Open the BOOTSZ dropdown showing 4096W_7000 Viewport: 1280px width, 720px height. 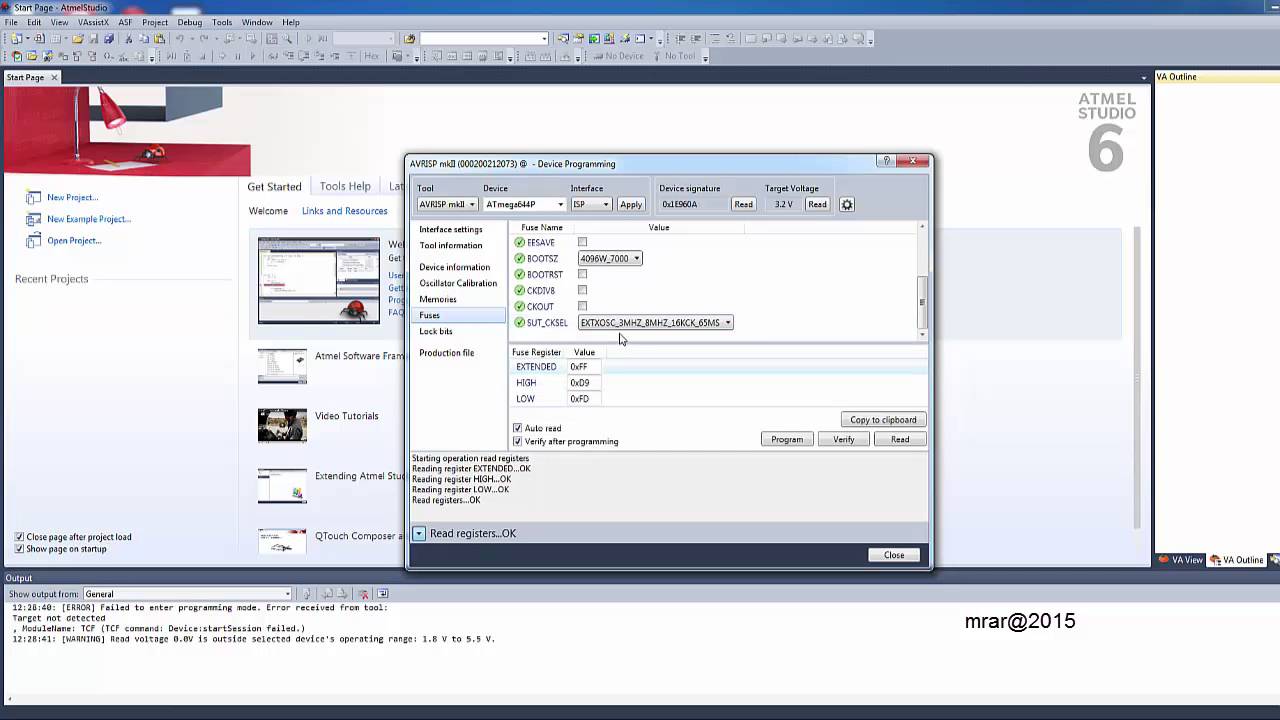pyautogui.click(x=610, y=258)
